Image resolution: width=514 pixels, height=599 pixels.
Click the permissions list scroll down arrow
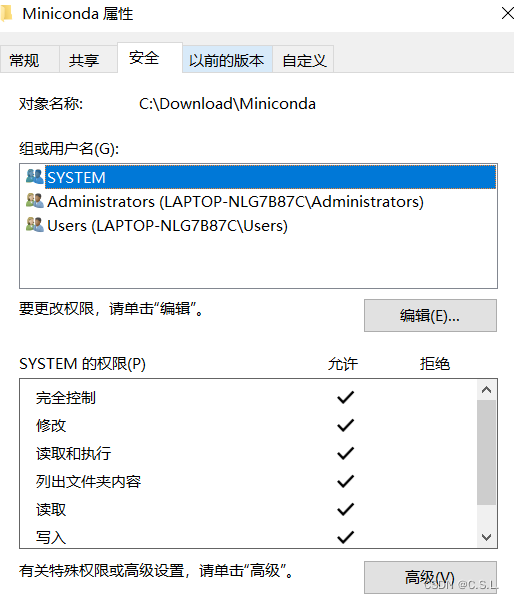486,537
